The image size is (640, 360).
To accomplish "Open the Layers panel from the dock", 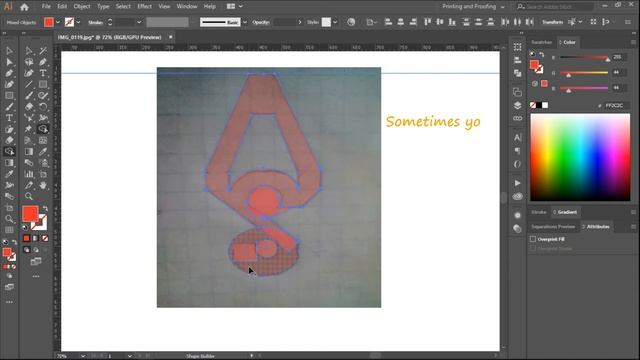I will (518, 105).
